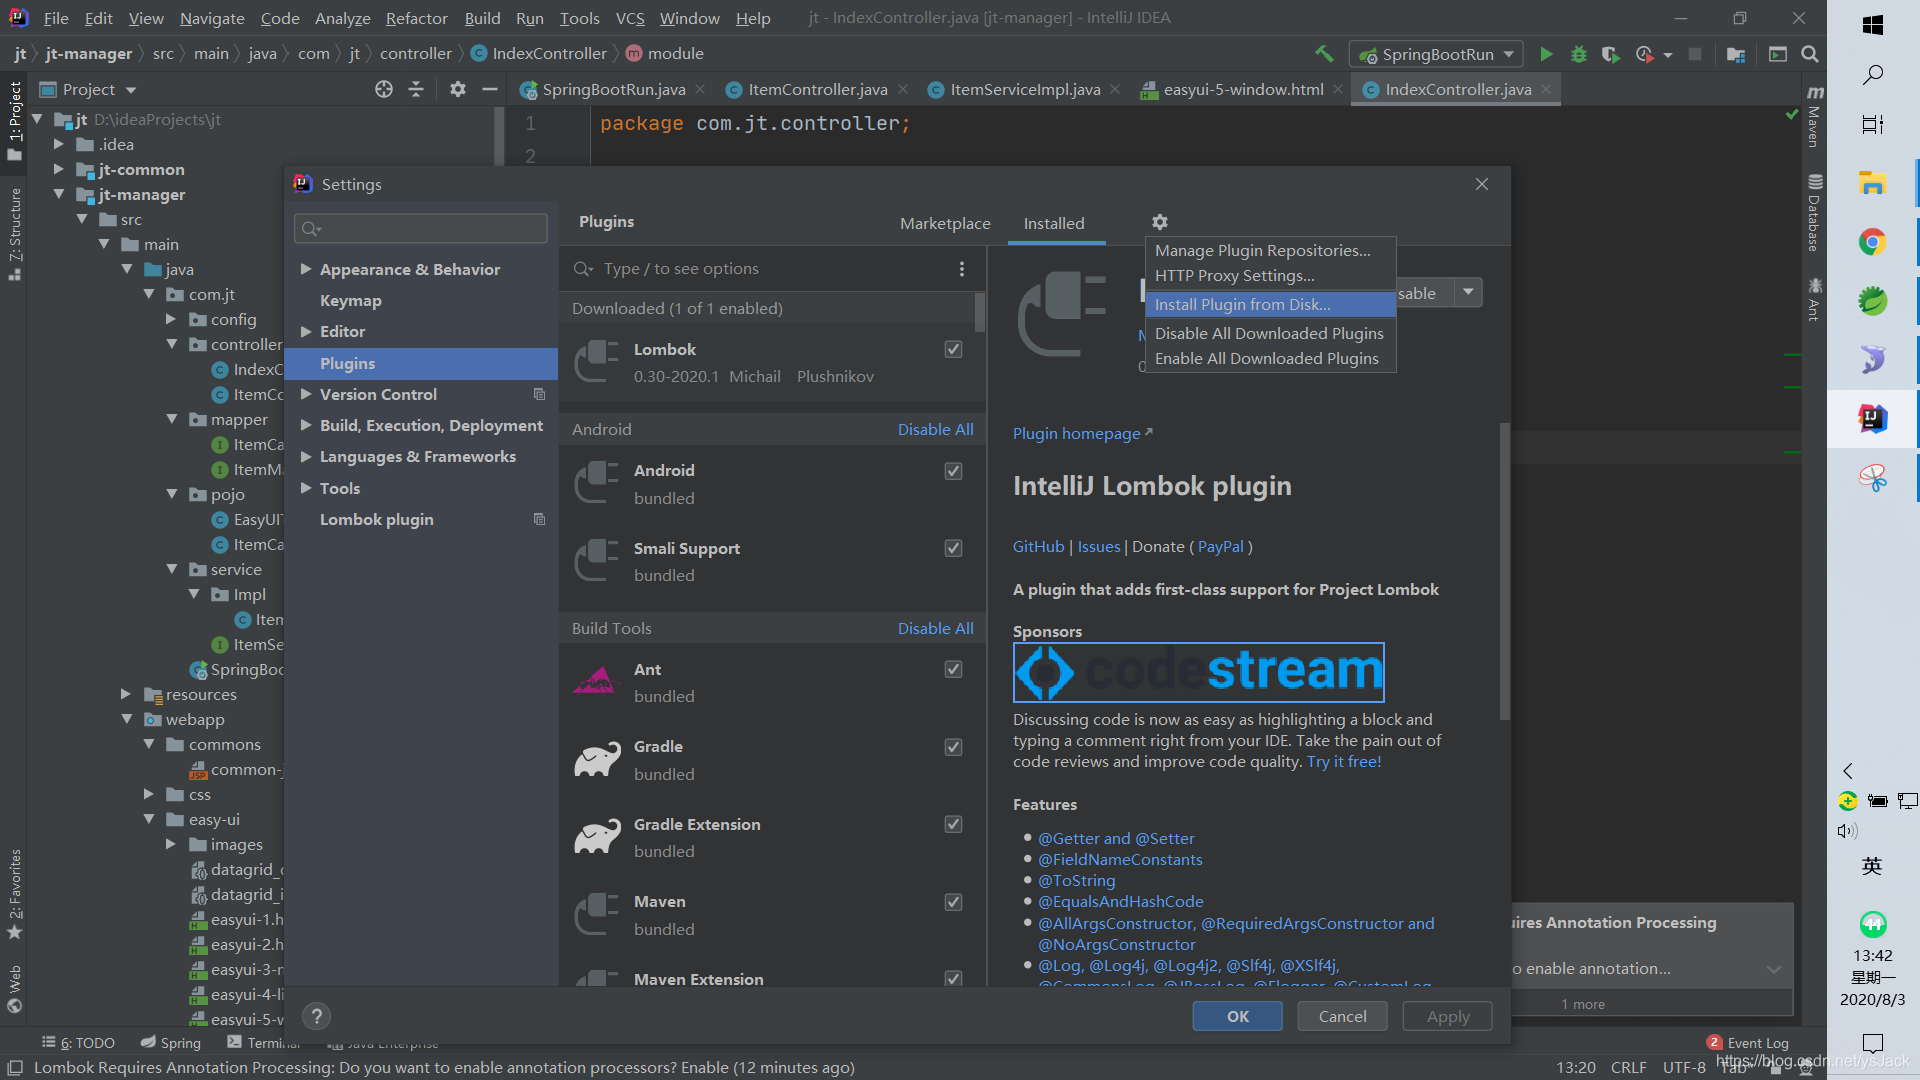The width and height of the screenshot is (1920, 1080).
Task: Start debugging with the bug icon
Action: pos(1578,54)
